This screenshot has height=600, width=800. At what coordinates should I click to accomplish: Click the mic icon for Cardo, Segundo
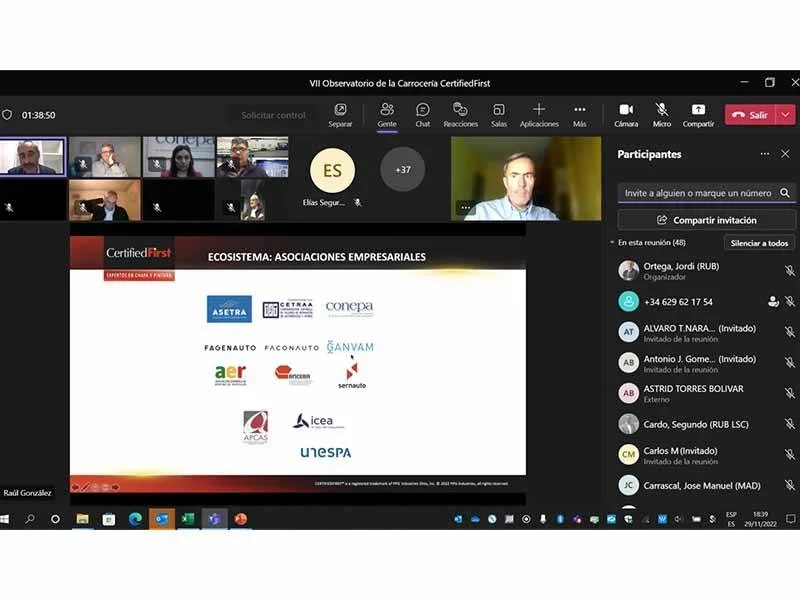pos(790,424)
